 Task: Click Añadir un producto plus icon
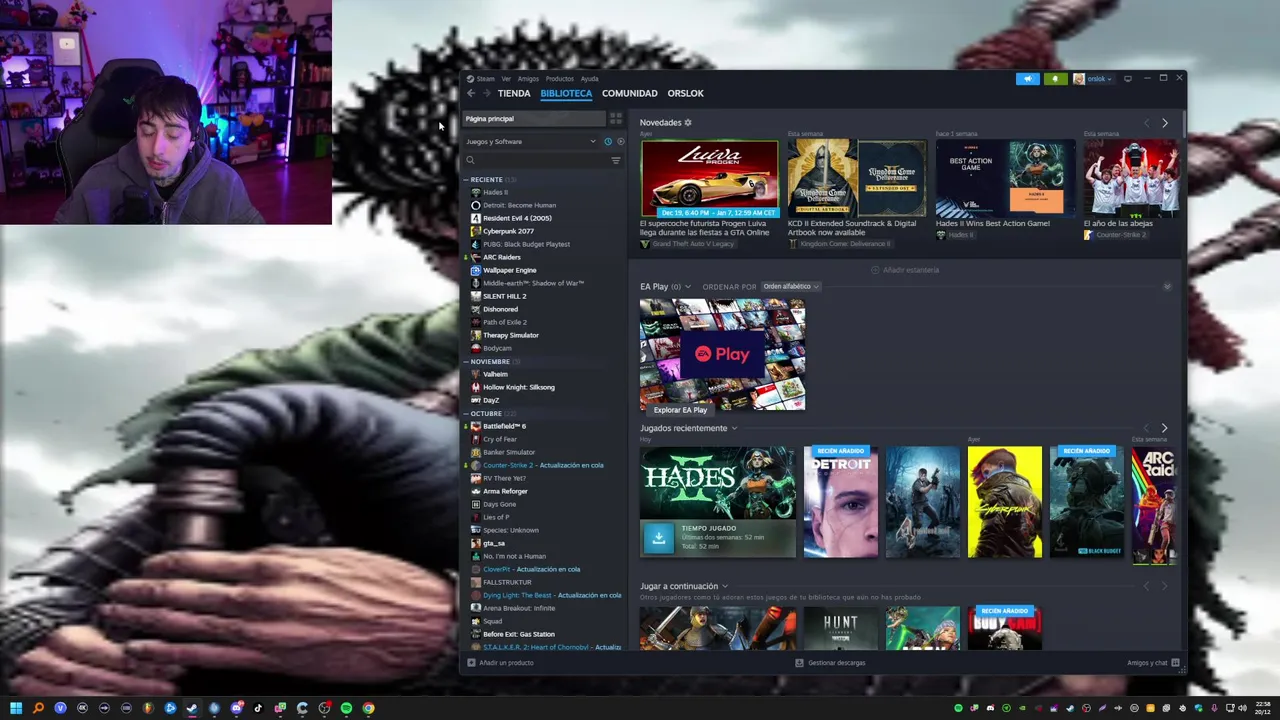coord(471,663)
